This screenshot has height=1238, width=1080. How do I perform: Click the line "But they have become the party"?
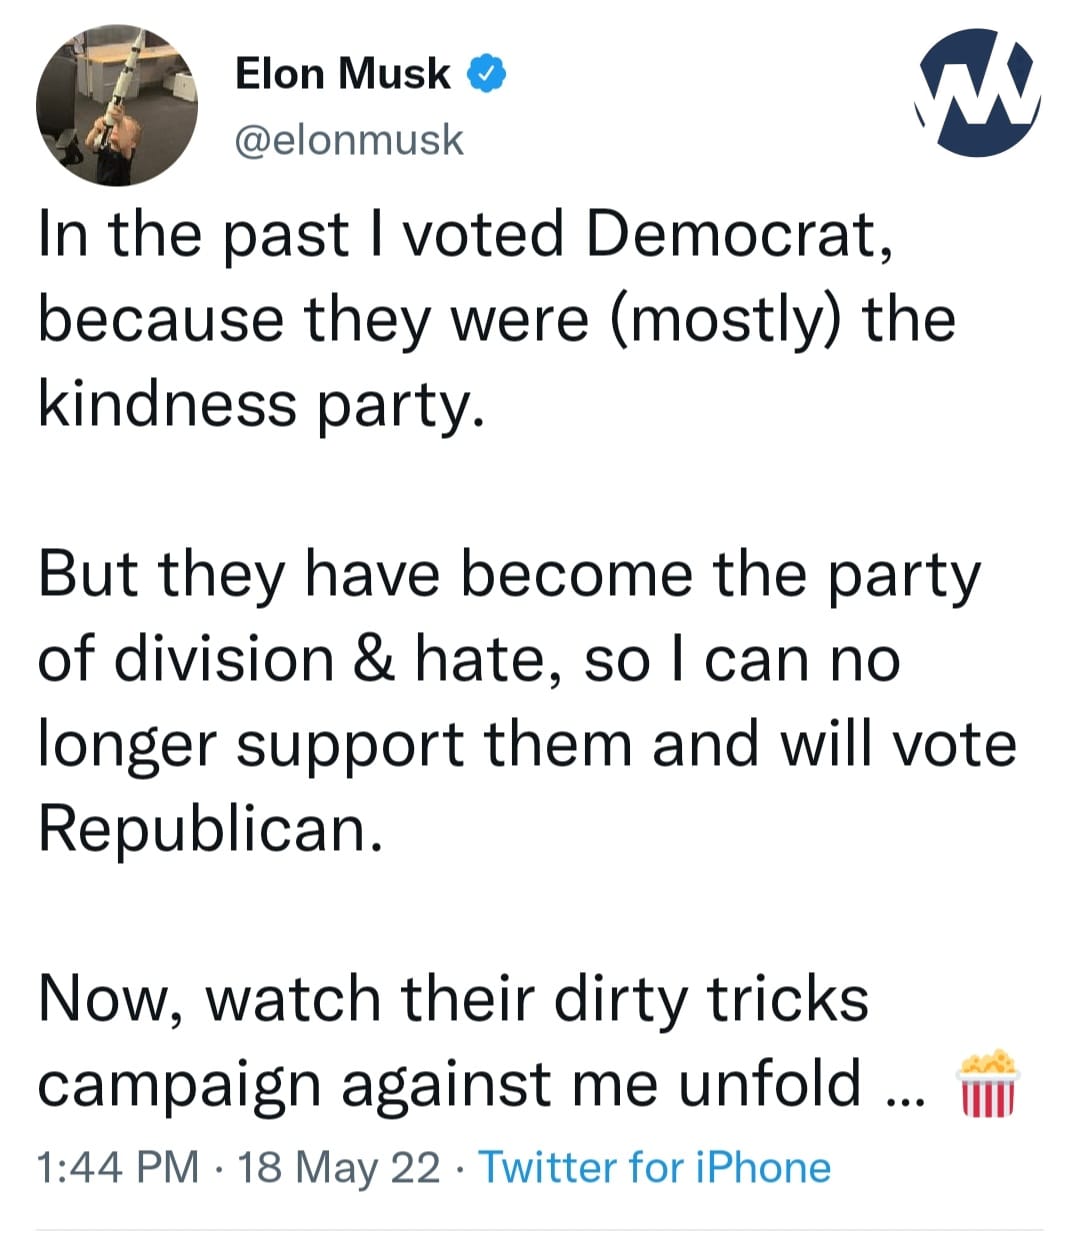click(x=509, y=577)
